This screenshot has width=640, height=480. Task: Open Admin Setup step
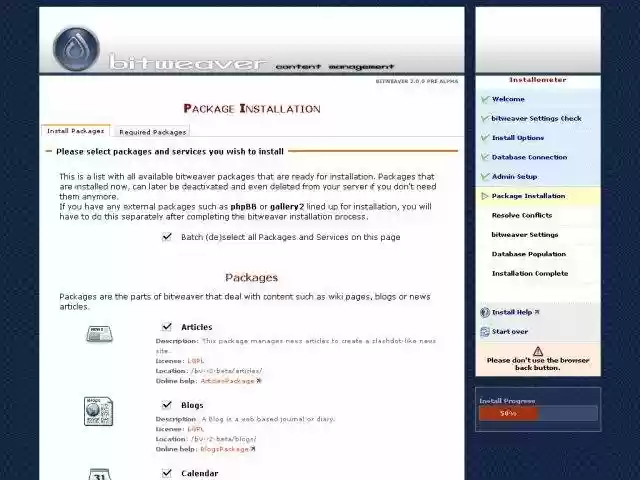(x=514, y=177)
